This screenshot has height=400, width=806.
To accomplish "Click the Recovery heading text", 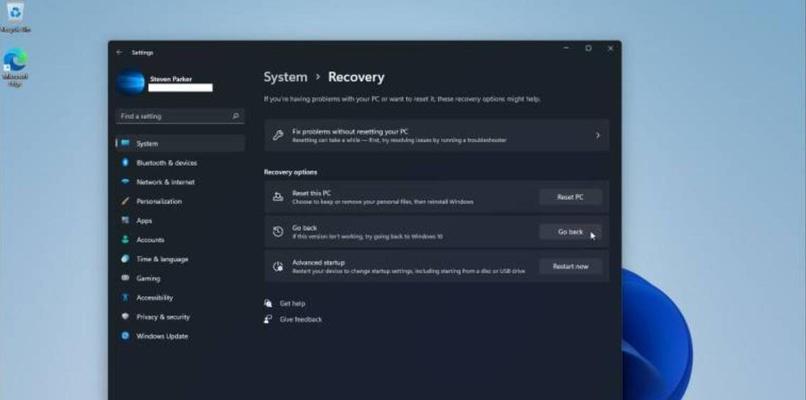I will (x=356, y=77).
